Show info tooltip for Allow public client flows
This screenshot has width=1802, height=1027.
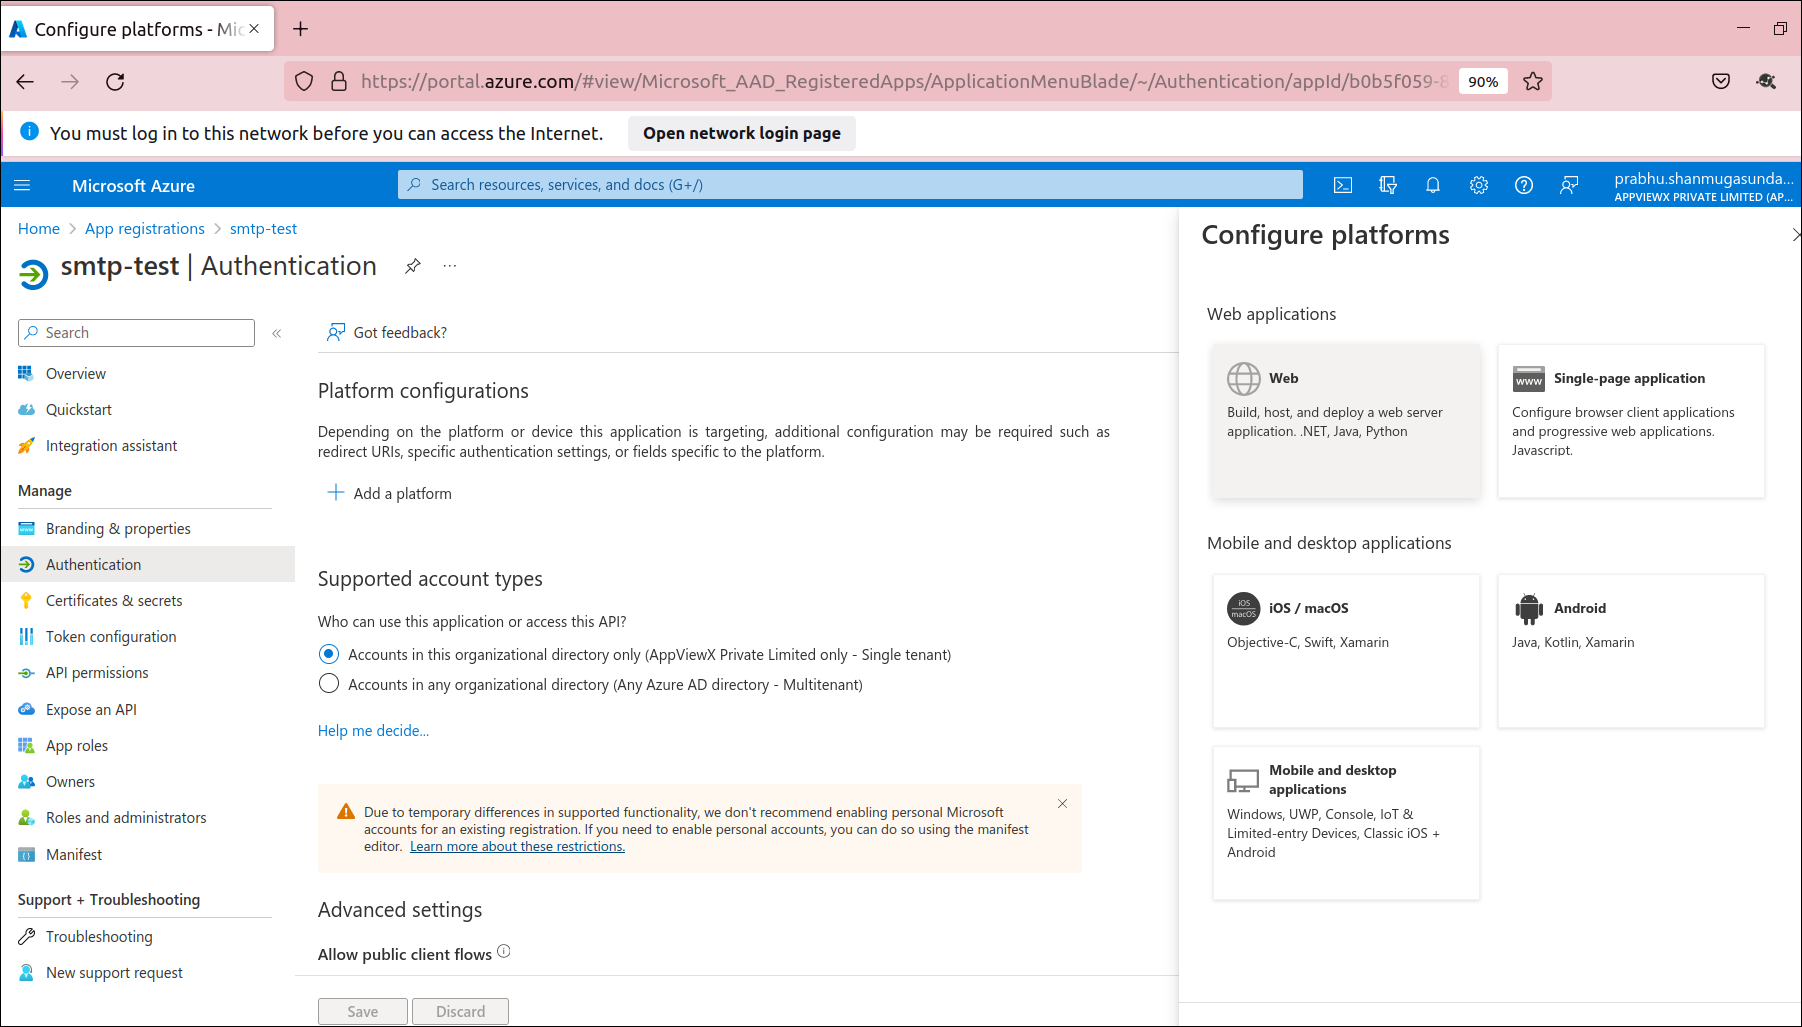point(504,952)
